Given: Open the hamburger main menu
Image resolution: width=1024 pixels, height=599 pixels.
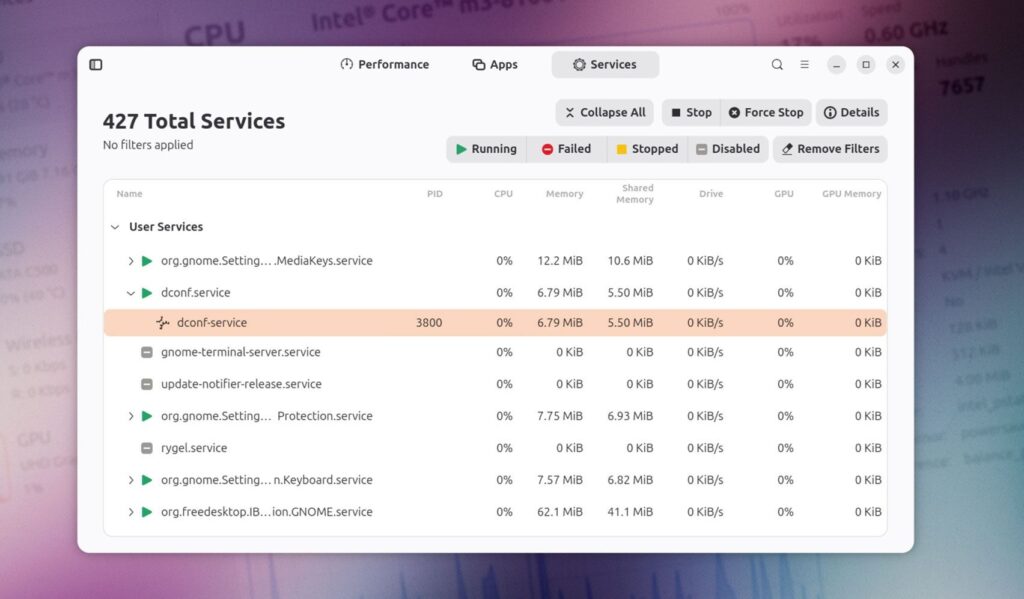Looking at the screenshot, I should tap(804, 65).
